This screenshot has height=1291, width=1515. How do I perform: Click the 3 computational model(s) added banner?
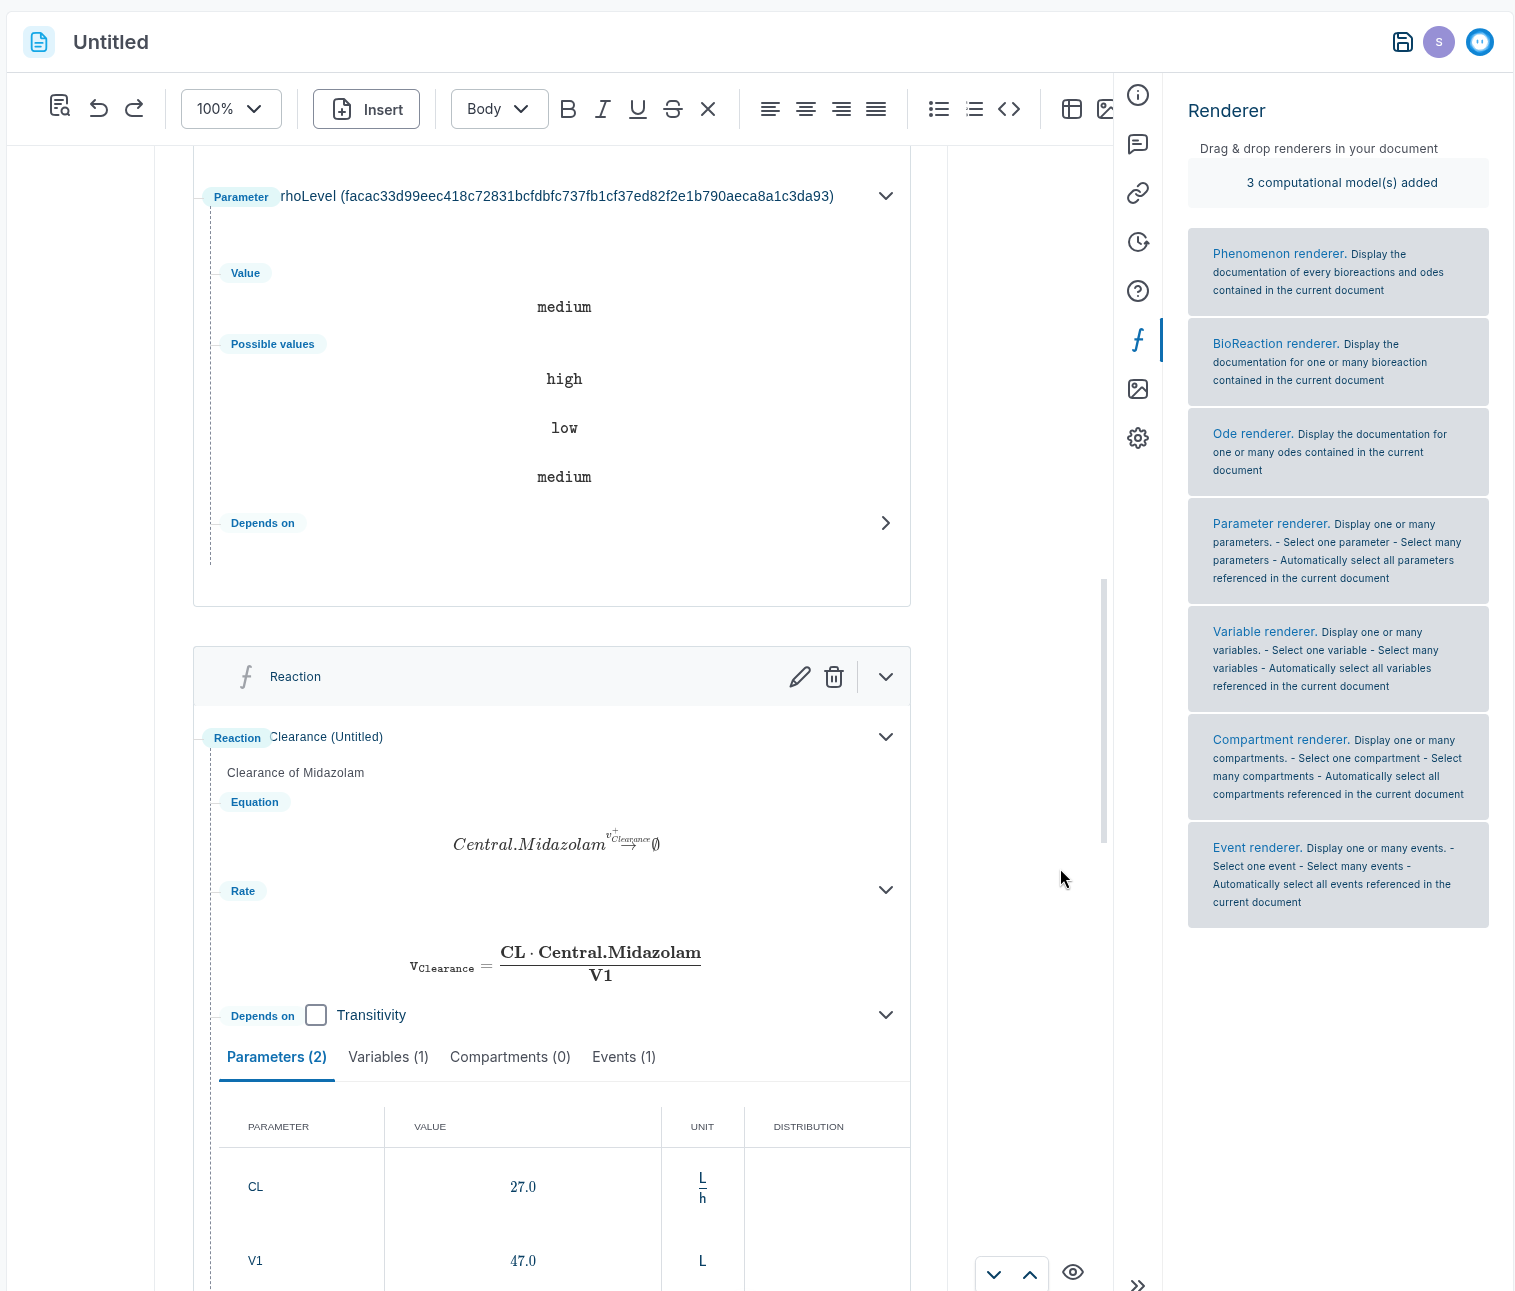[x=1338, y=183]
